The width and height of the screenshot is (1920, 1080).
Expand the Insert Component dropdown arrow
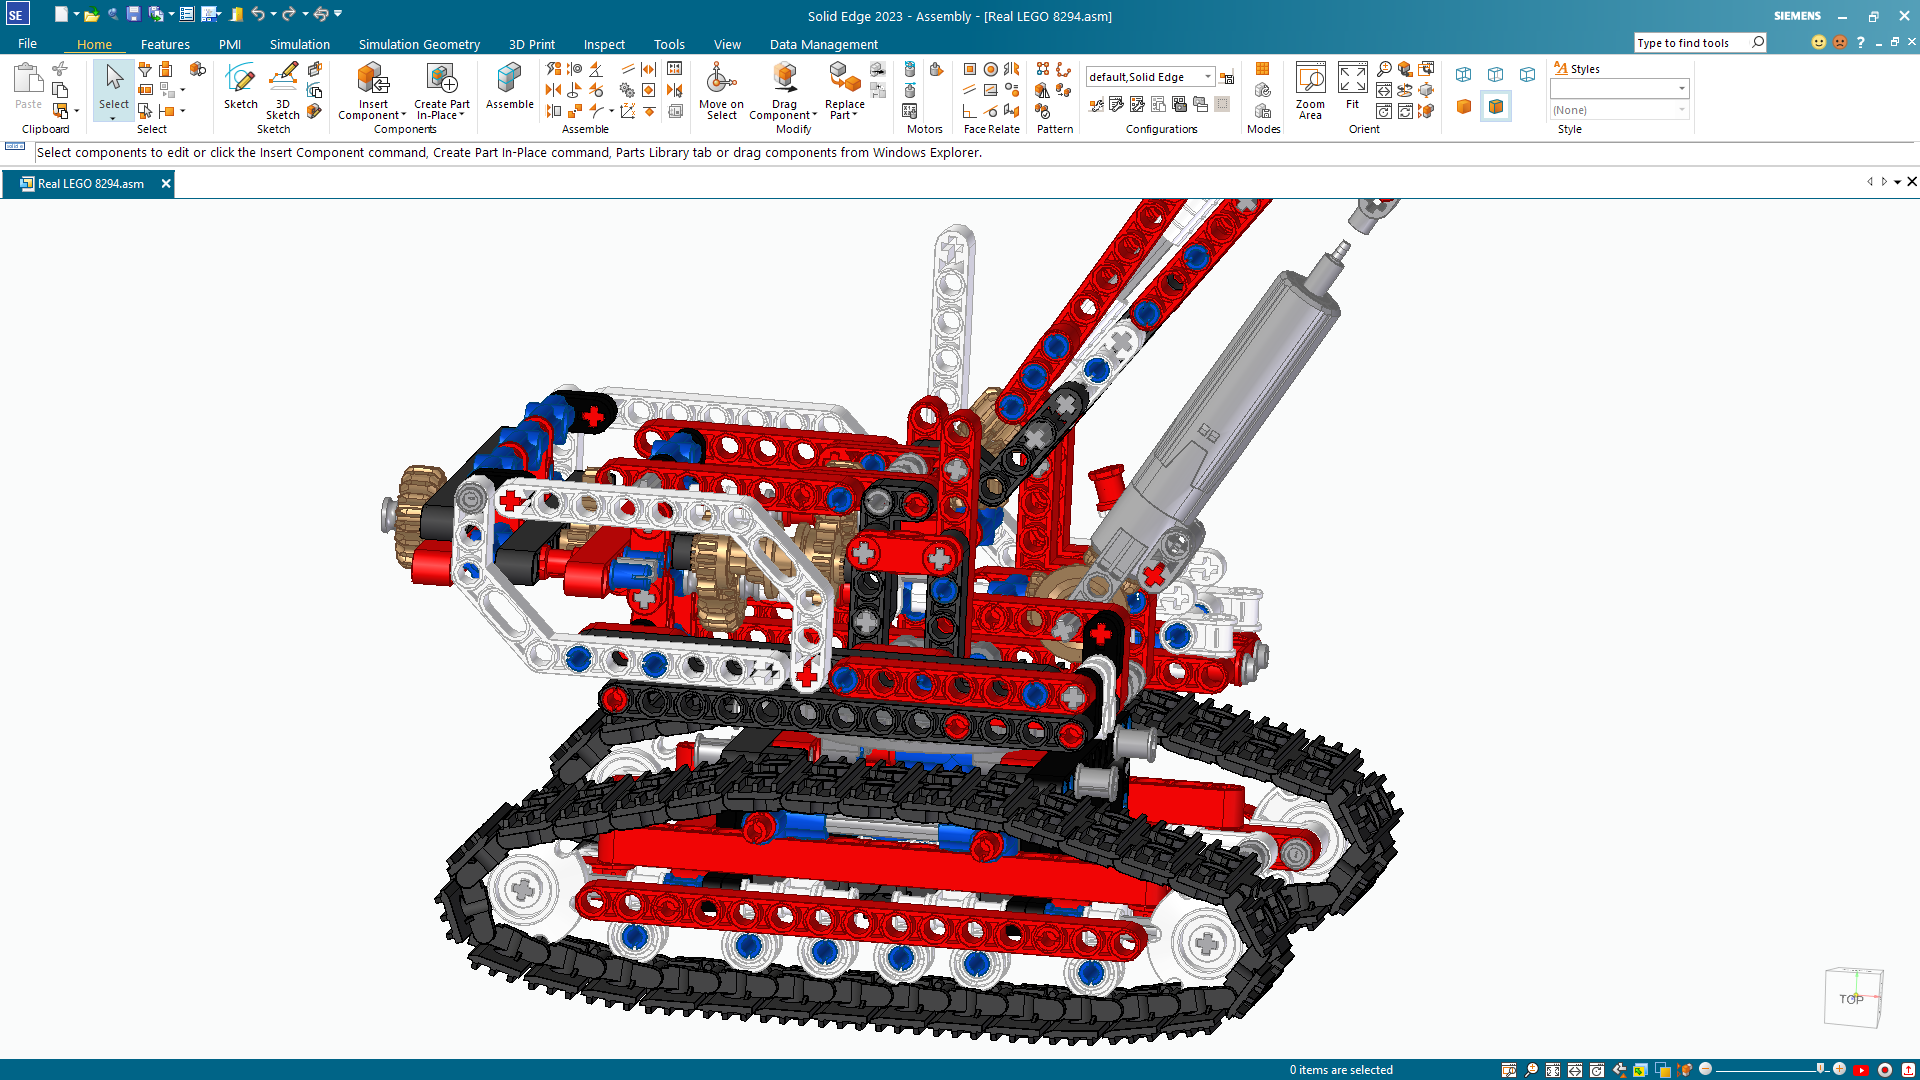pos(404,115)
